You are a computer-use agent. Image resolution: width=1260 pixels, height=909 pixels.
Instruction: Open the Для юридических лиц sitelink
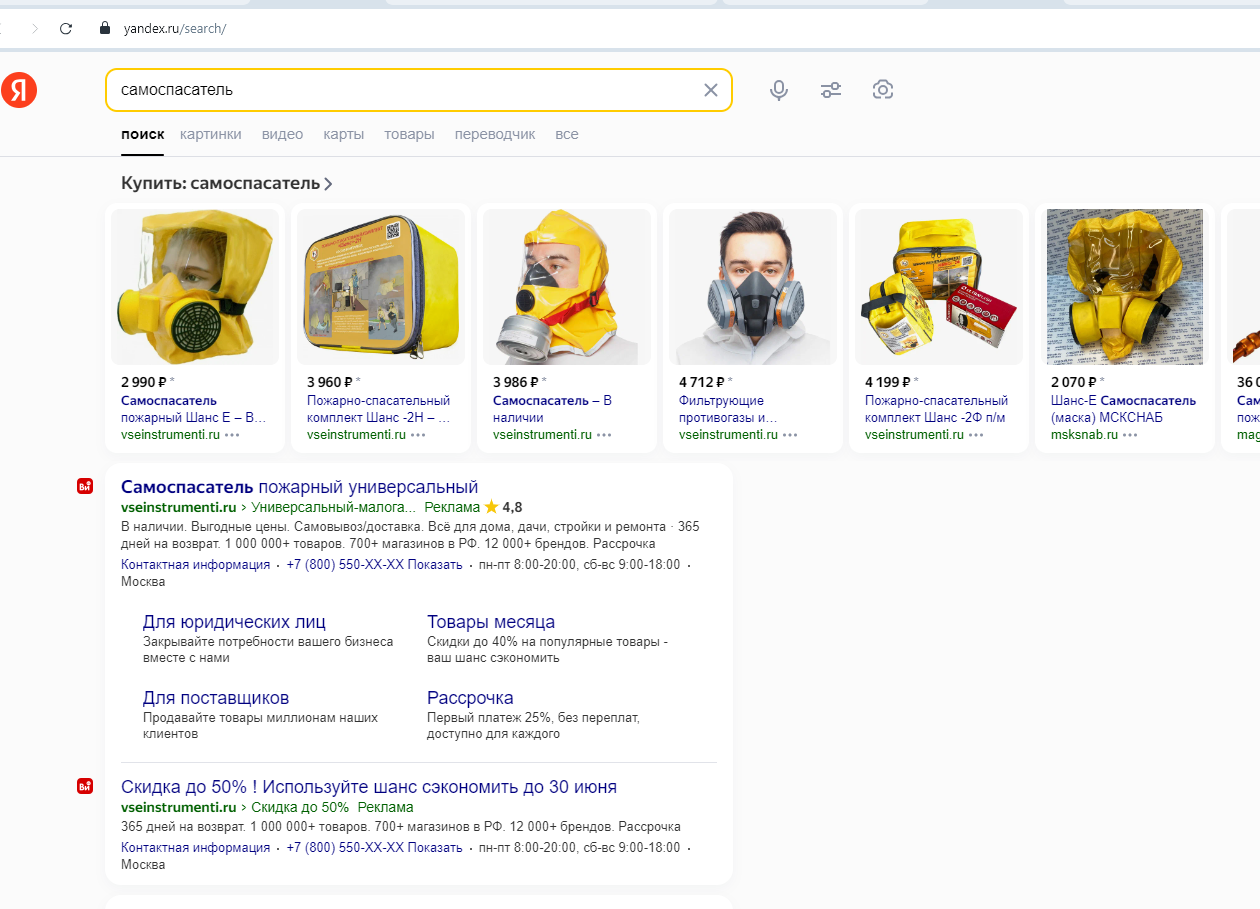click(x=234, y=622)
